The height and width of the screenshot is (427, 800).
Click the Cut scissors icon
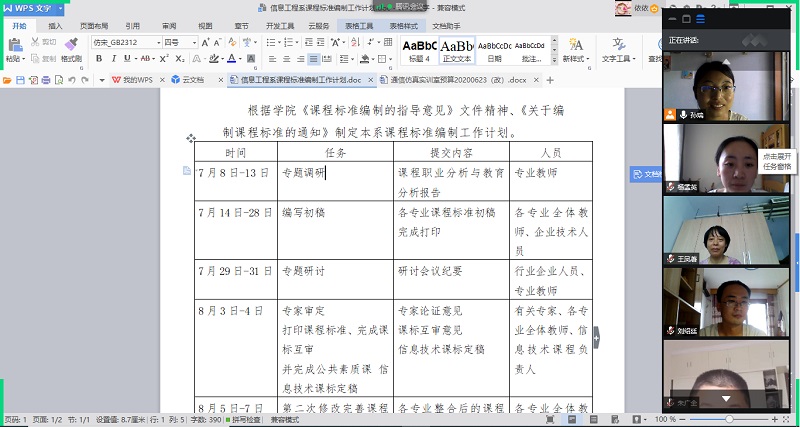[x=35, y=42]
